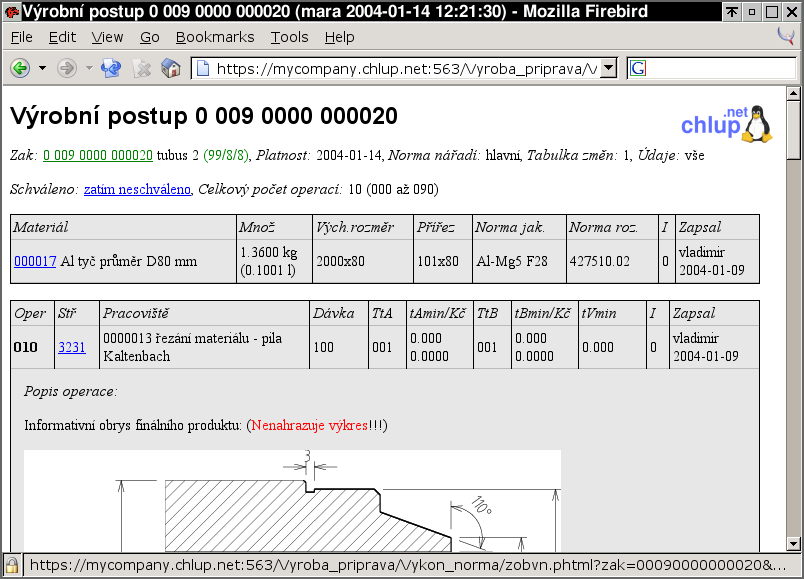
Task: Click the 'Výrobní postup' page heading
Action: (x=204, y=116)
